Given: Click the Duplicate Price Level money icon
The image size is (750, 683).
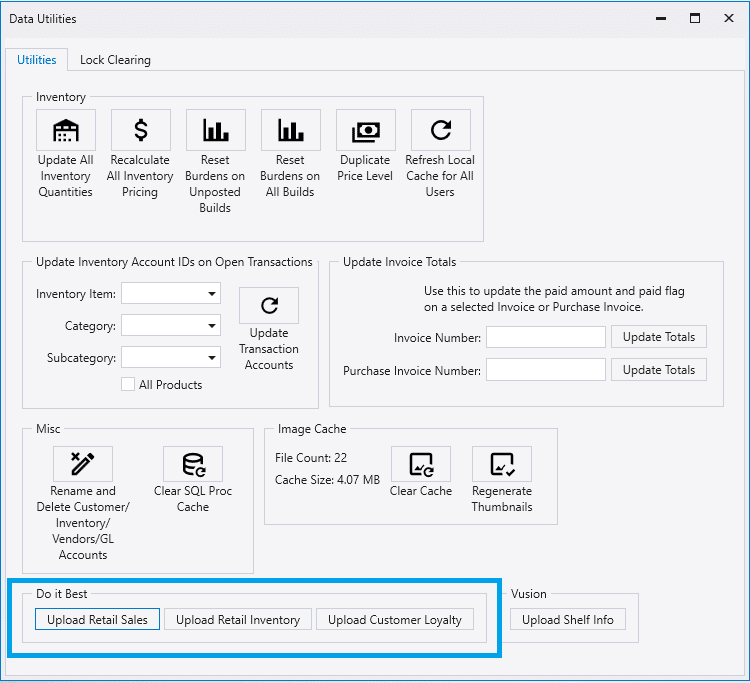Looking at the screenshot, I should point(366,130).
